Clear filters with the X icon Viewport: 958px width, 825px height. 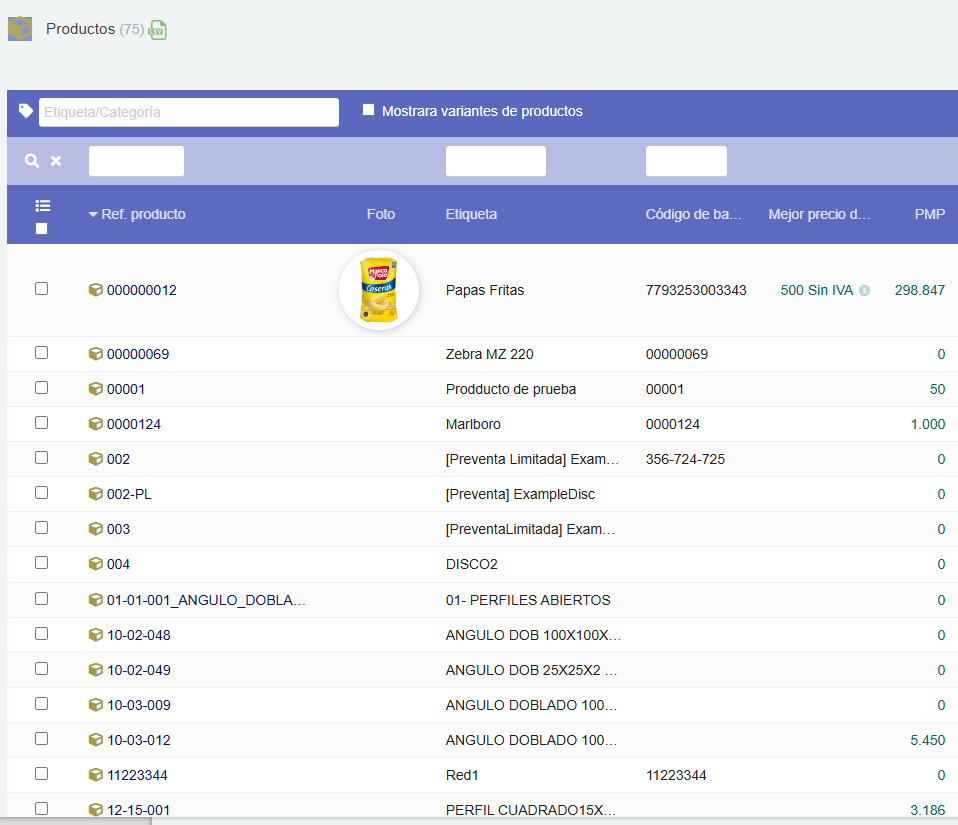point(56,161)
